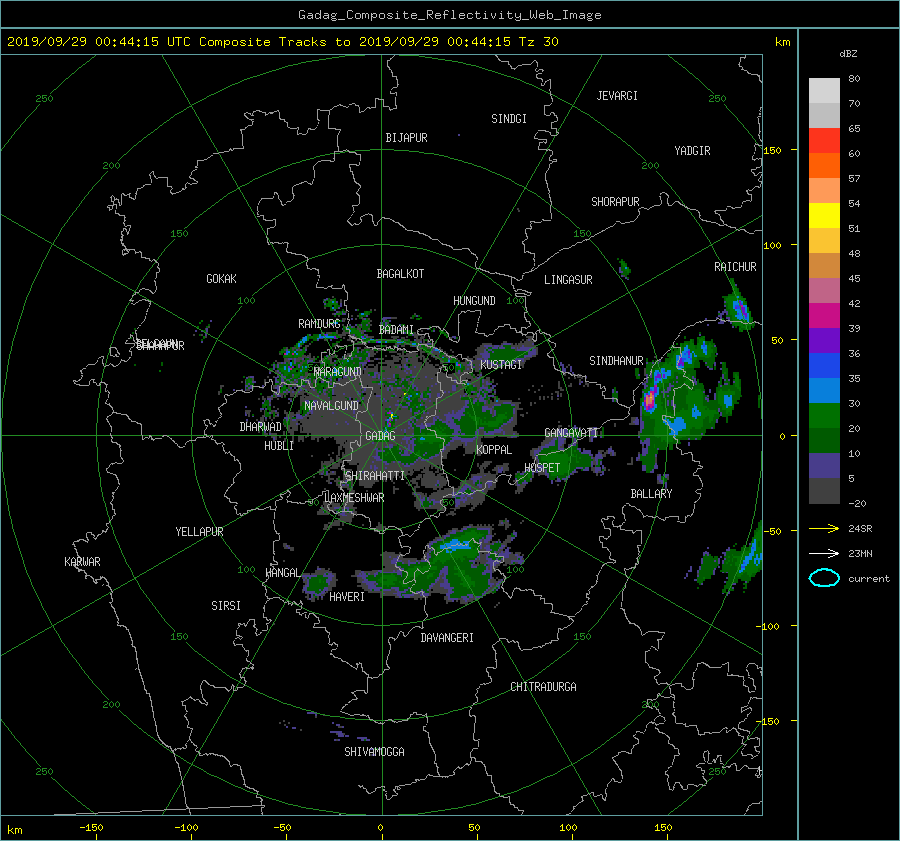Click the BAGALKOT city label
This screenshot has height=841, width=900.
400,274
